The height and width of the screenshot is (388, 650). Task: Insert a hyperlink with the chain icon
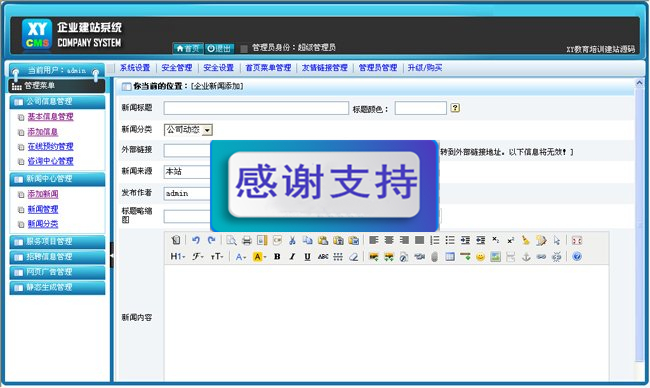541,257
